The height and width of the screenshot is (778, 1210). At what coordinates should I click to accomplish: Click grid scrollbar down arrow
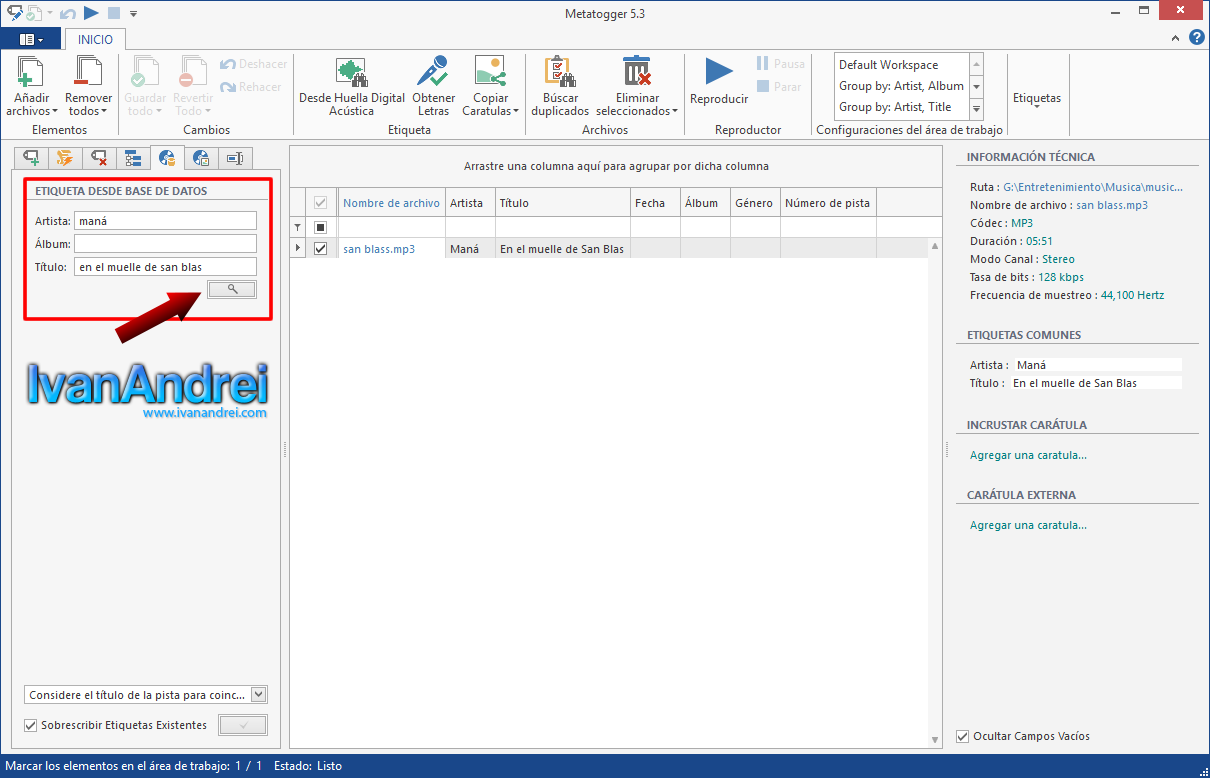[936, 740]
